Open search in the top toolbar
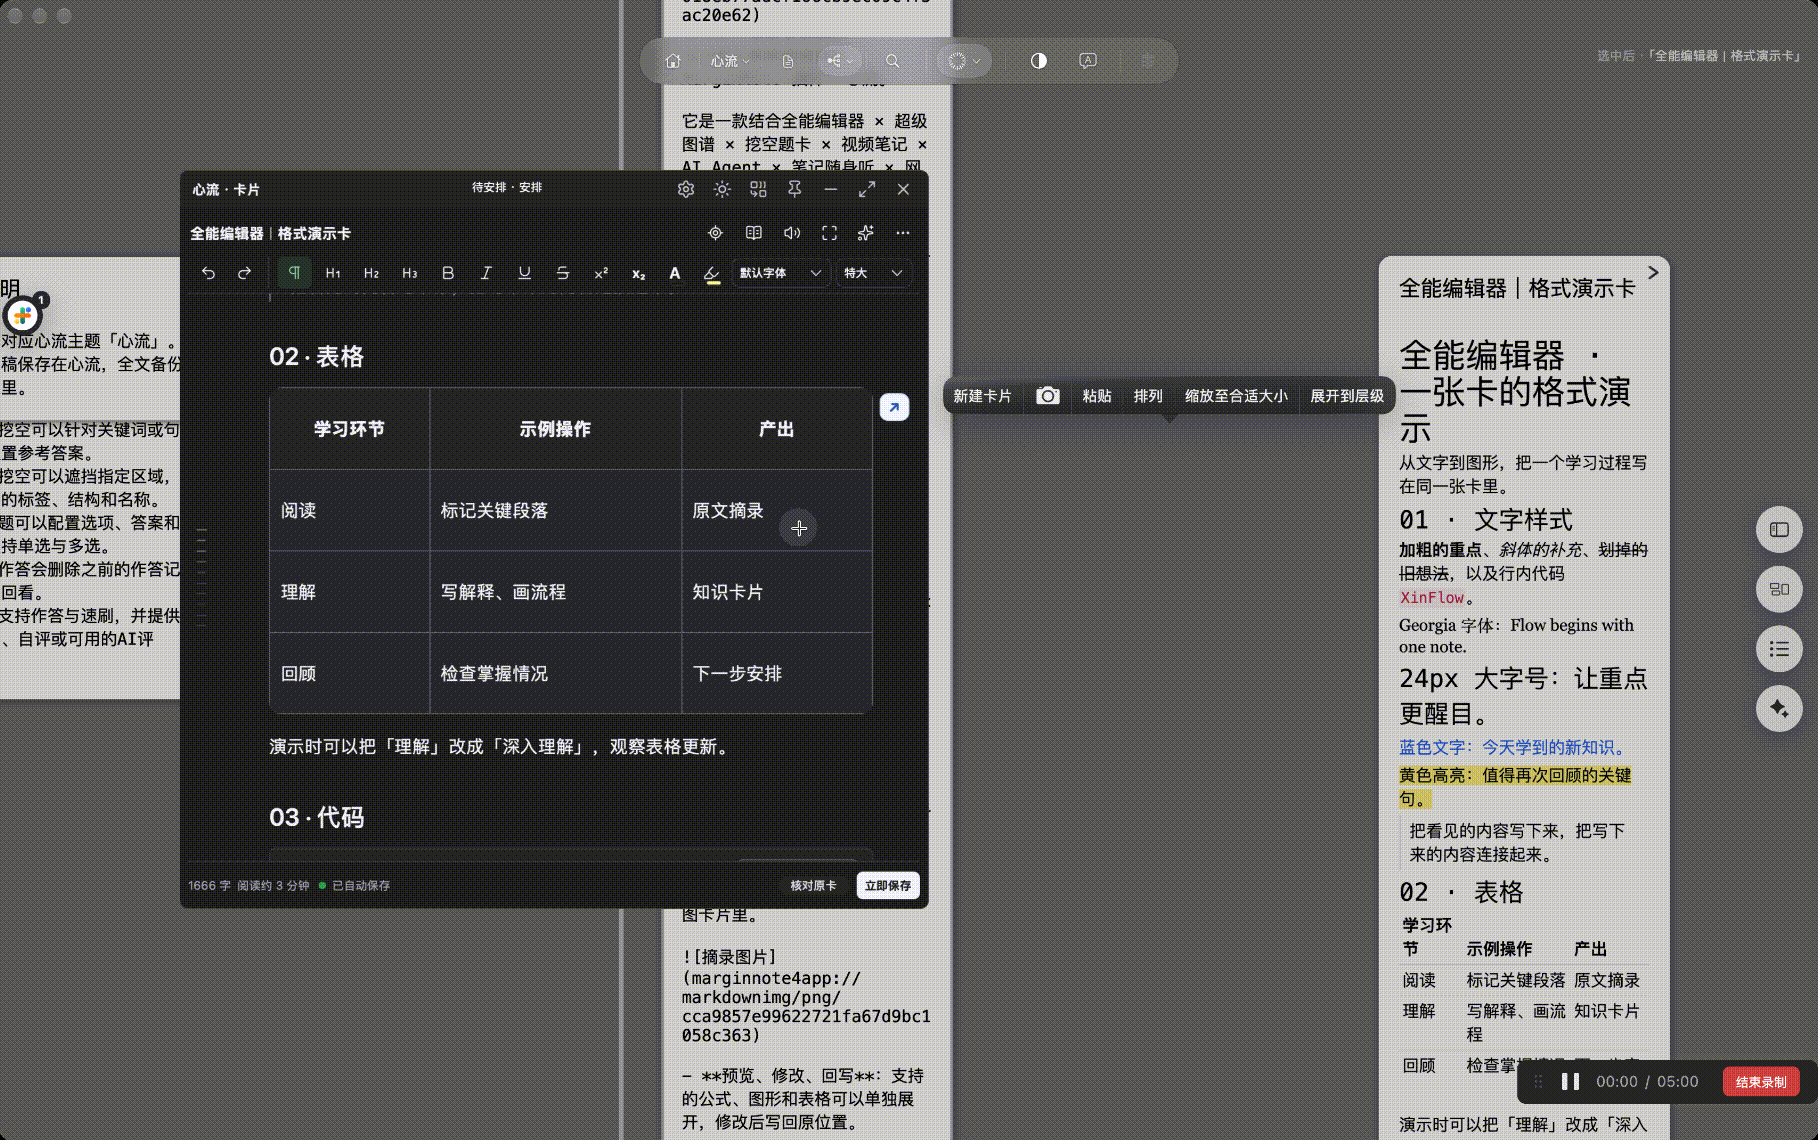The width and height of the screenshot is (1818, 1140). 892,61
